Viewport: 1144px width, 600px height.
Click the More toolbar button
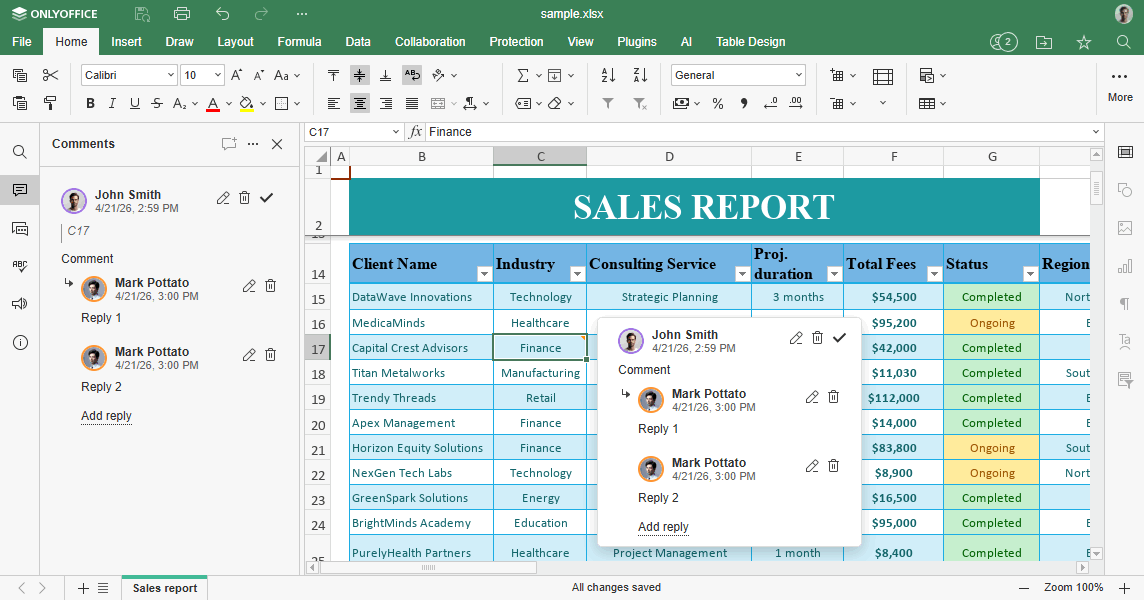click(x=1120, y=84)
